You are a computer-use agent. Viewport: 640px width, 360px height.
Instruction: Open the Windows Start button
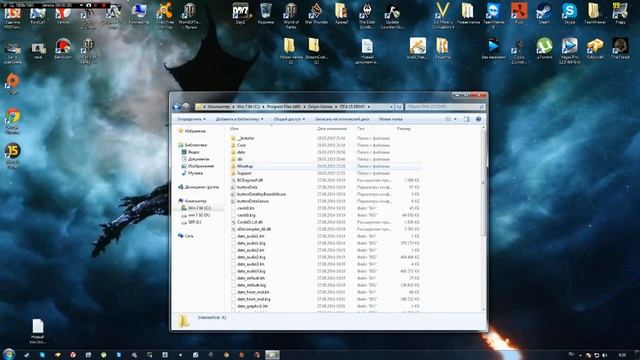[9, 354]
